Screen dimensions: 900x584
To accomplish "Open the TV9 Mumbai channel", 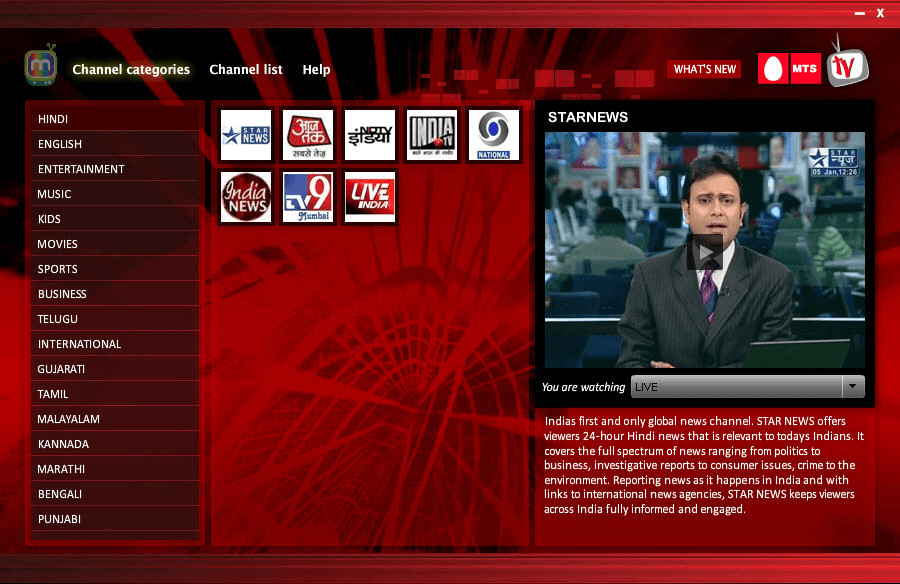I will click(308, 197).
